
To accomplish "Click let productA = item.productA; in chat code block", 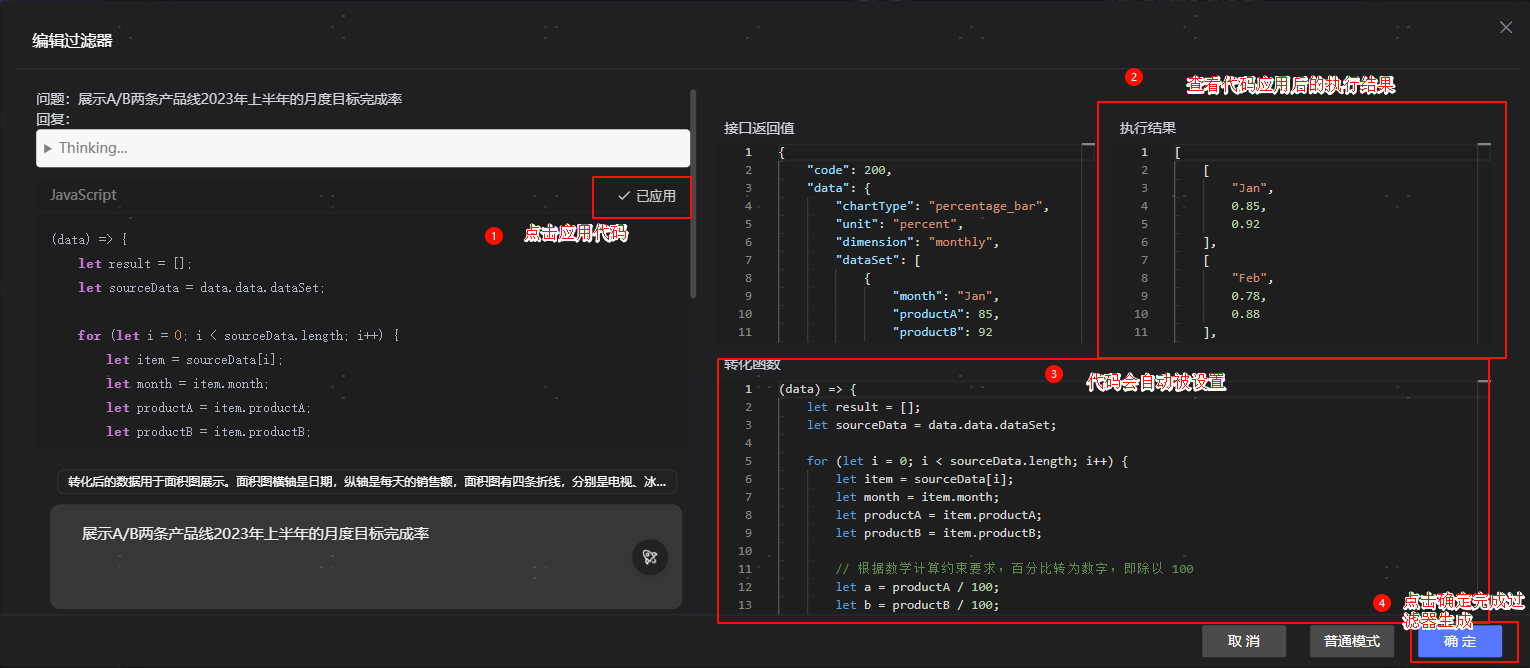I will [x=208, y=407].
